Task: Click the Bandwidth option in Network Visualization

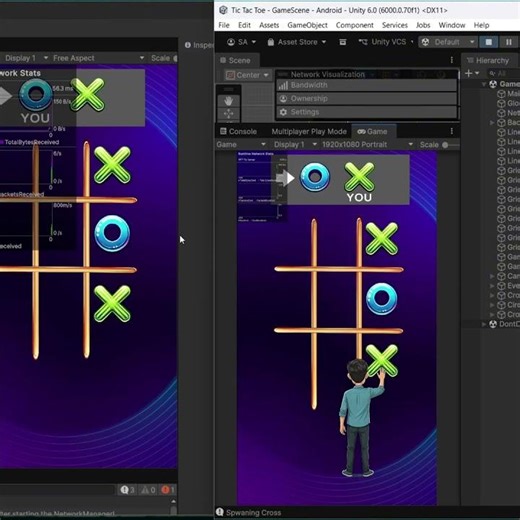Action: click(x=366, y=85)
